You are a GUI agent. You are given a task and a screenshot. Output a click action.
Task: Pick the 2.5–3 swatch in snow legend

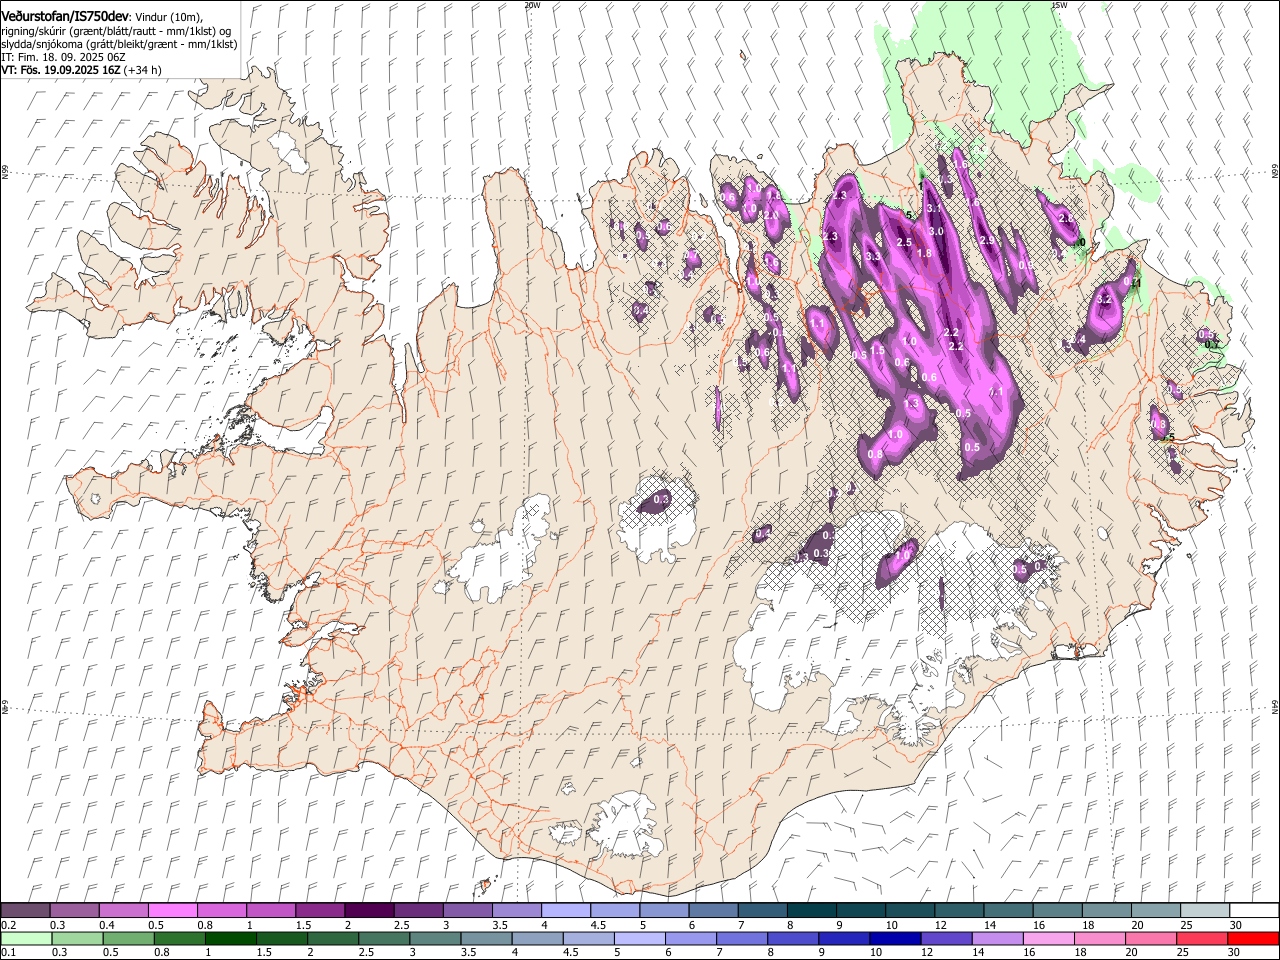(417, 911)
